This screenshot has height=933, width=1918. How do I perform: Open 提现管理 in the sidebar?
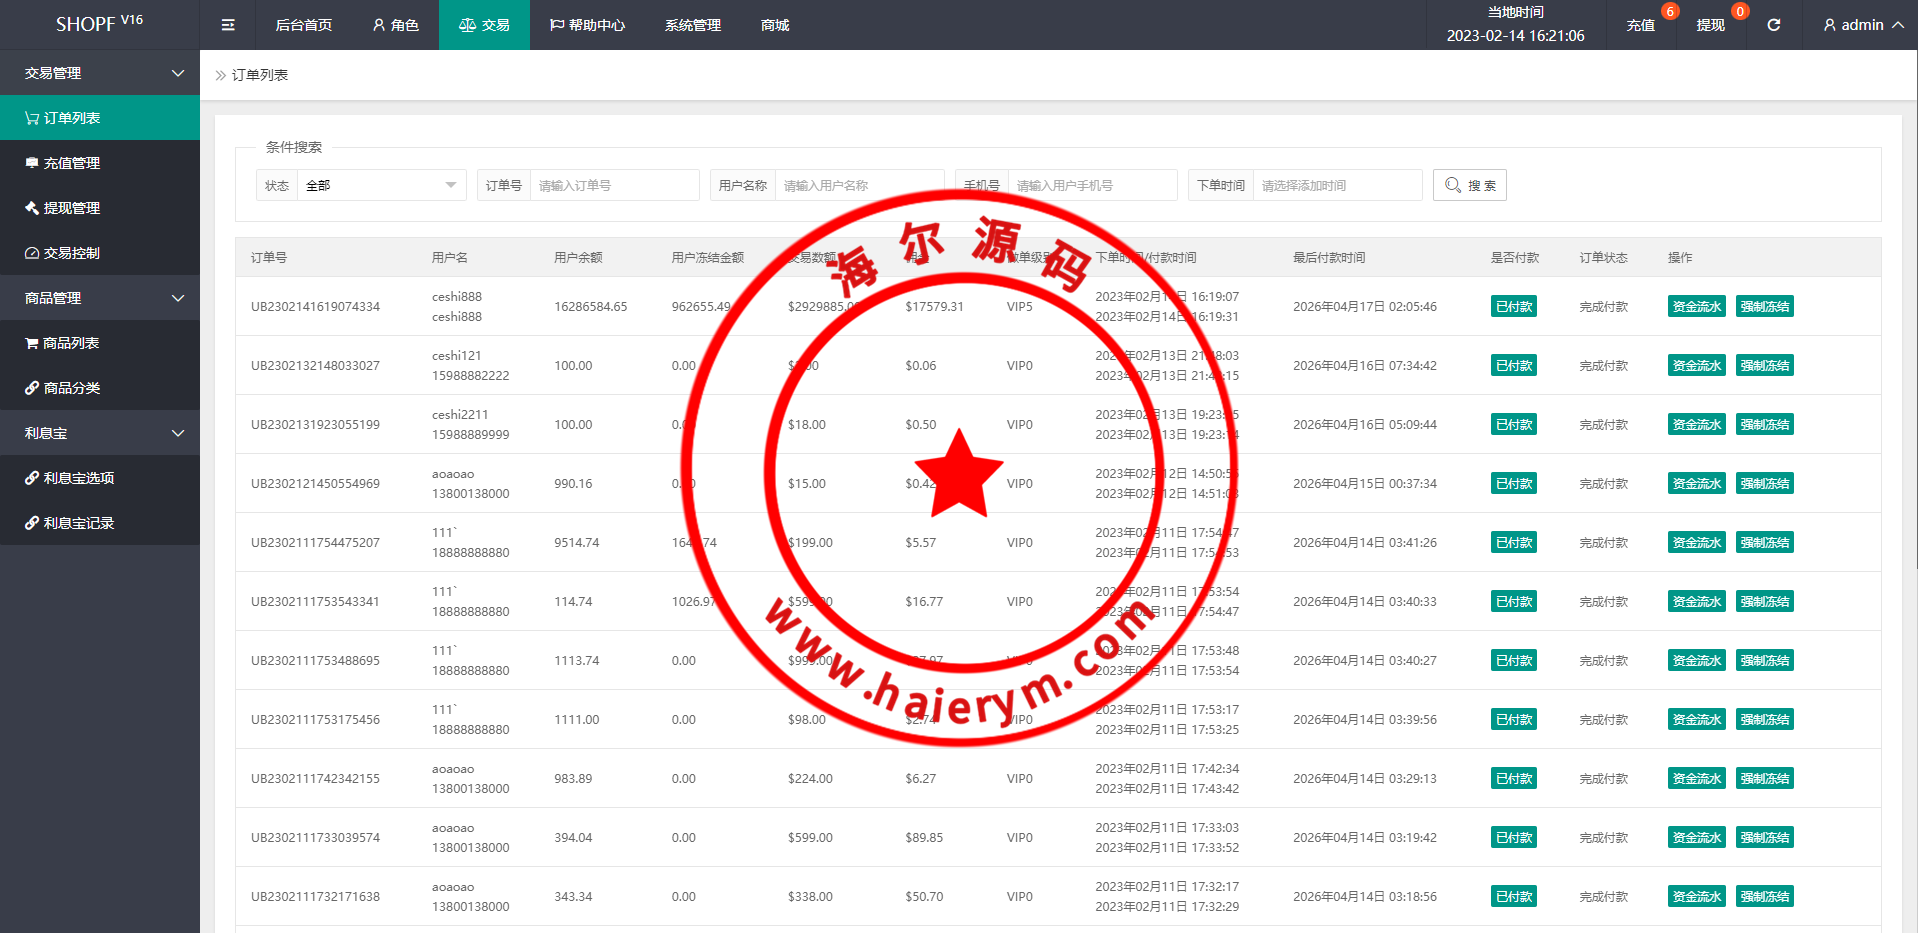pyautogui.click(x=72, y=208)
